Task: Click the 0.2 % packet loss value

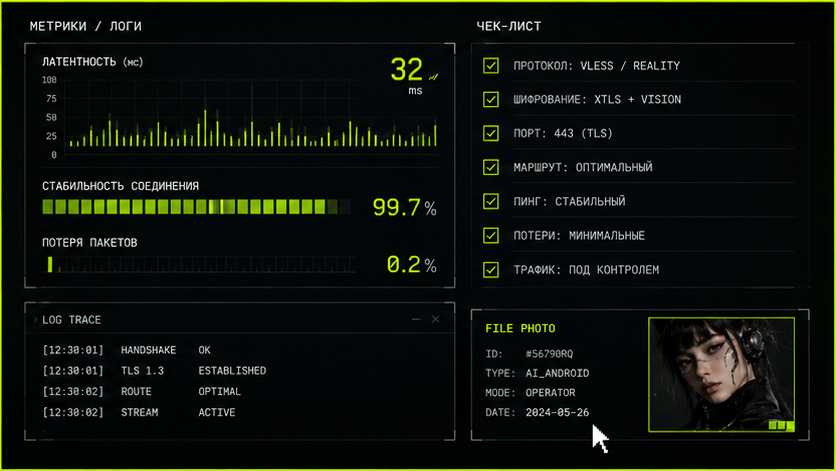Action: pos(411,265)
